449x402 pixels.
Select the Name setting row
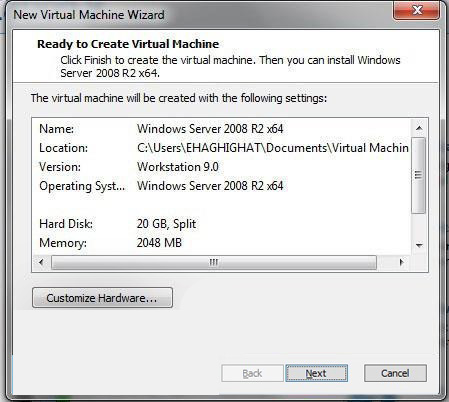(221, 129)
